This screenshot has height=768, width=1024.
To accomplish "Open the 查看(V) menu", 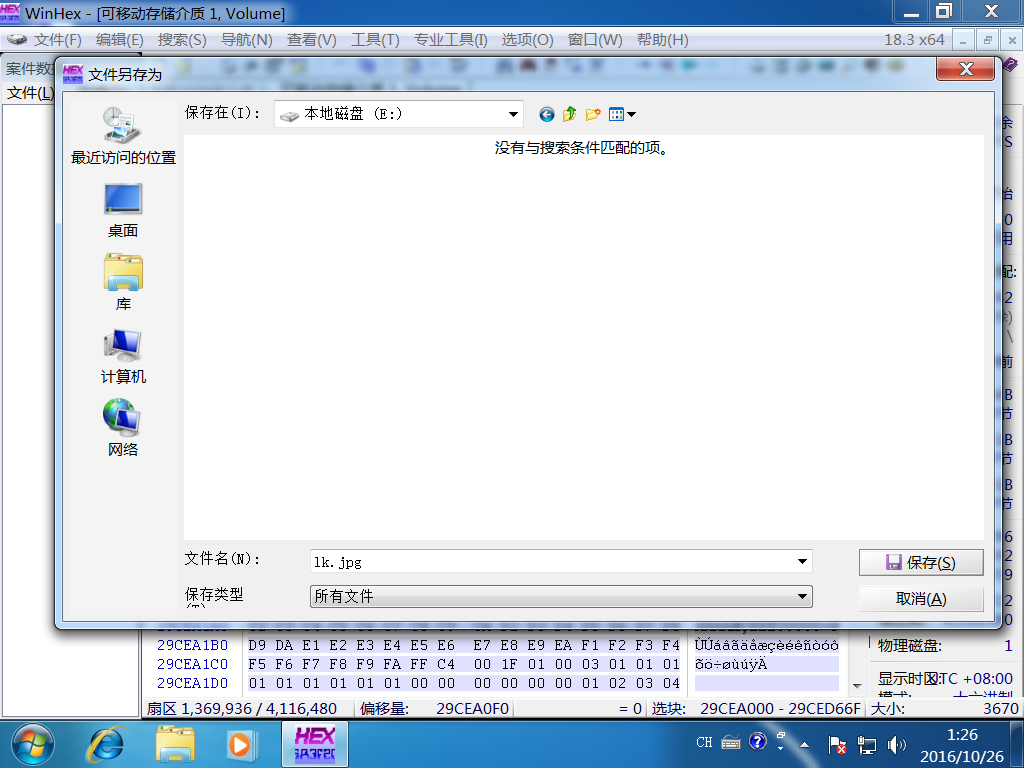I will (312, 40).
